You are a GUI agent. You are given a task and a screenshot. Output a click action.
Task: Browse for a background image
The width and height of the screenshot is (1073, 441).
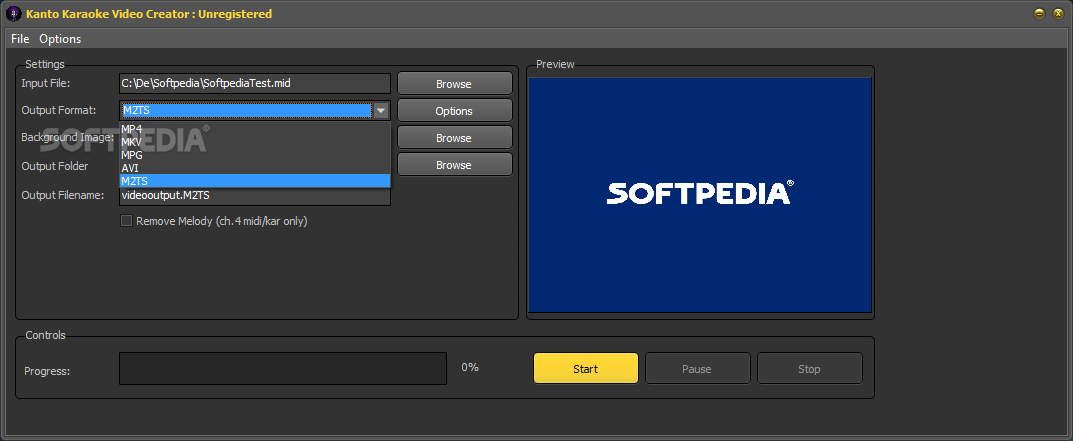click(x=454, y=138)
